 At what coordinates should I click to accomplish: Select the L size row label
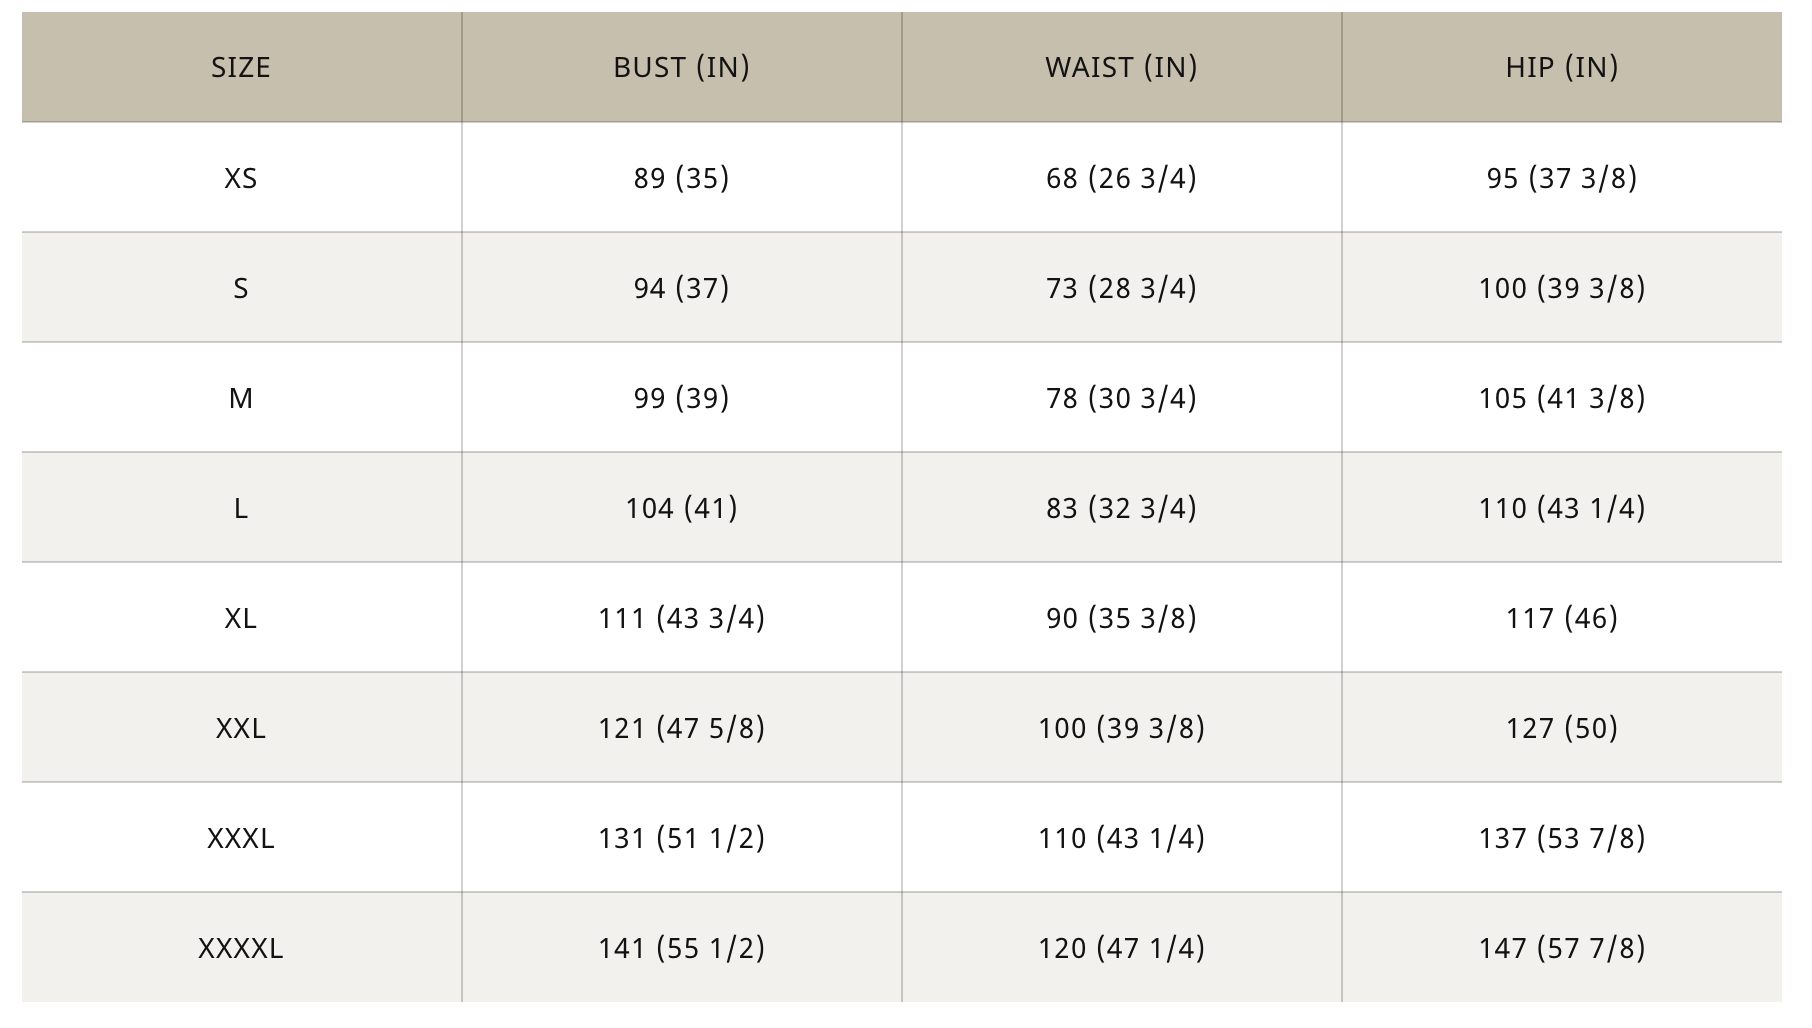tap(240, 508)
